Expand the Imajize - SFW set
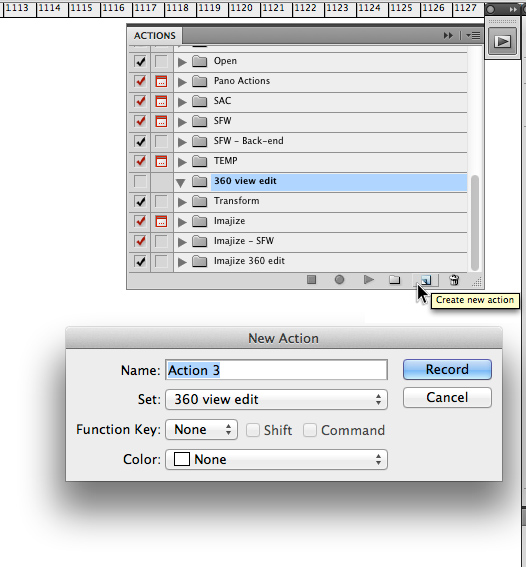526x567 pixels. tap(182, 242)
